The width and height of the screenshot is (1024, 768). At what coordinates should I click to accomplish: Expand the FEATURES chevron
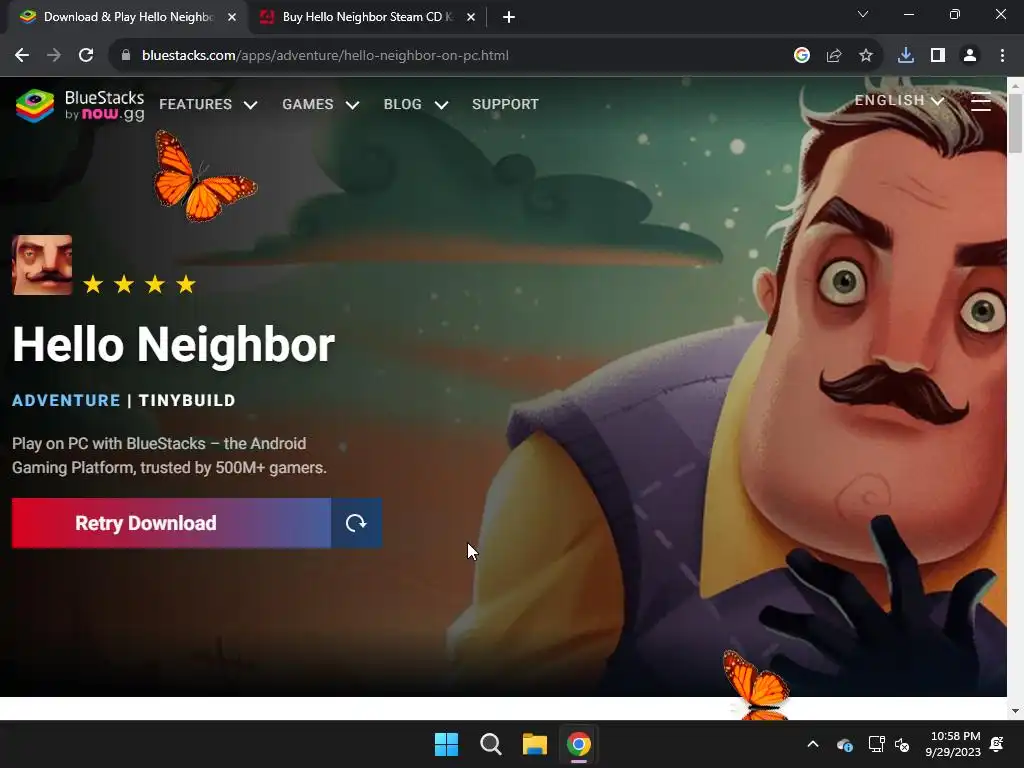tap(251, 105)
